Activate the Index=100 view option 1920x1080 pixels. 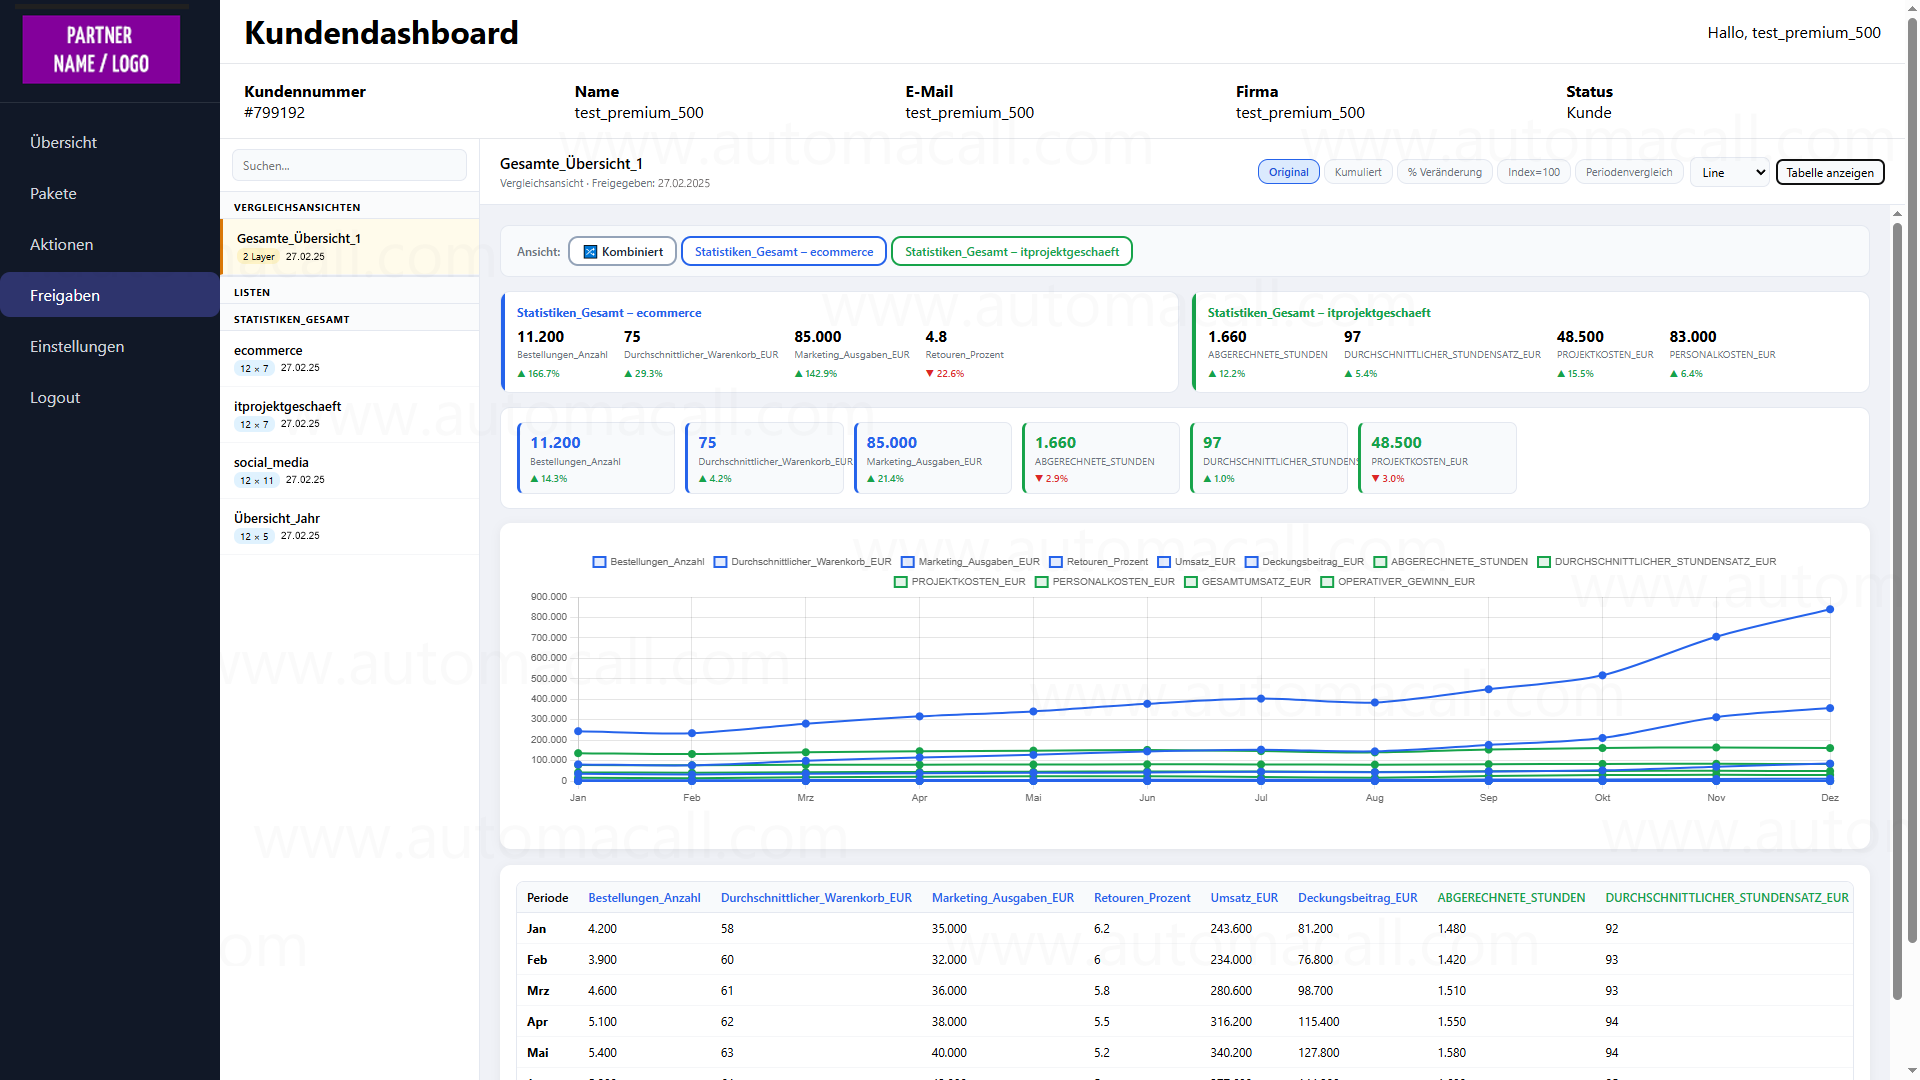pos(1533,172)
